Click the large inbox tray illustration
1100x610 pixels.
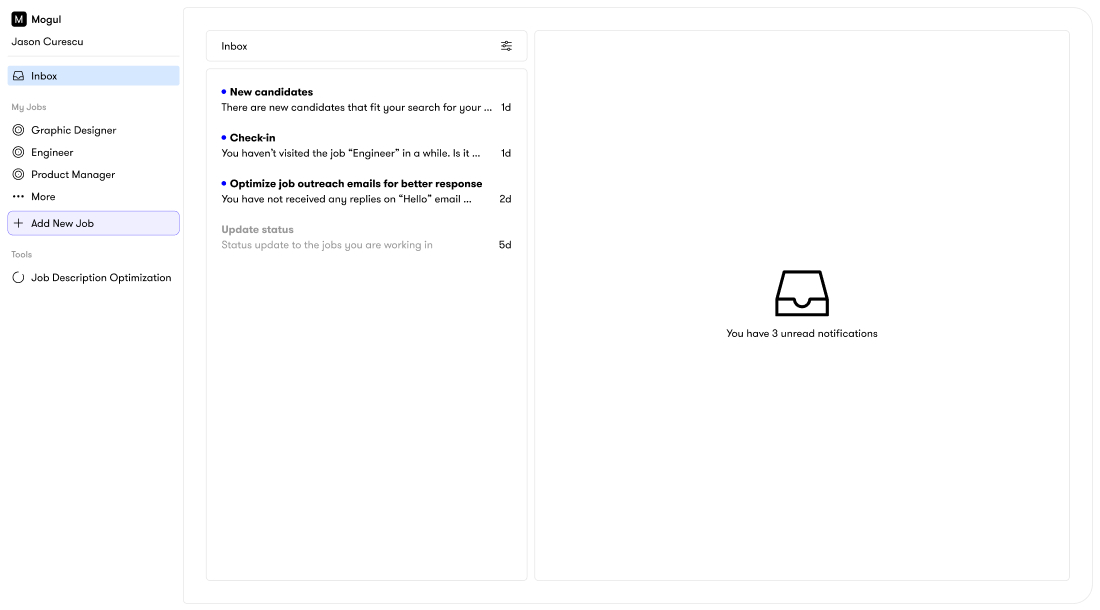800,292
